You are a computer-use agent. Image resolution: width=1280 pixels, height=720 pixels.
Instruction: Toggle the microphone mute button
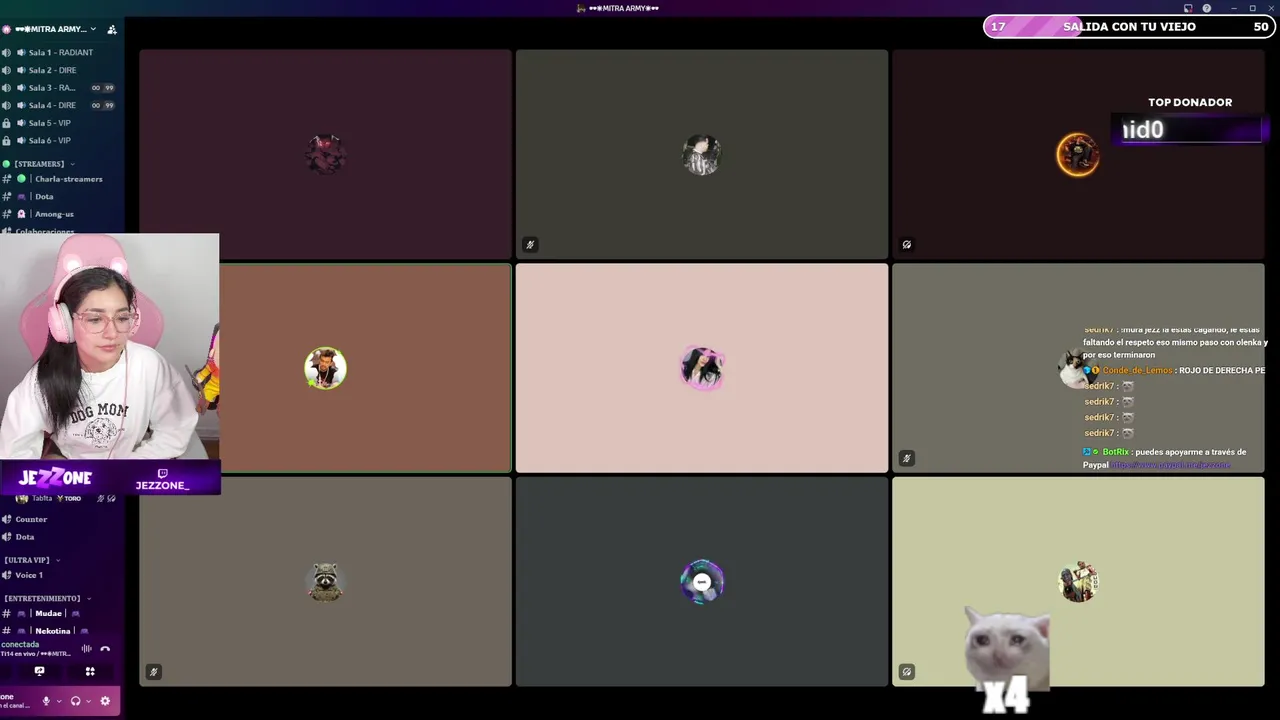[46, 701]
